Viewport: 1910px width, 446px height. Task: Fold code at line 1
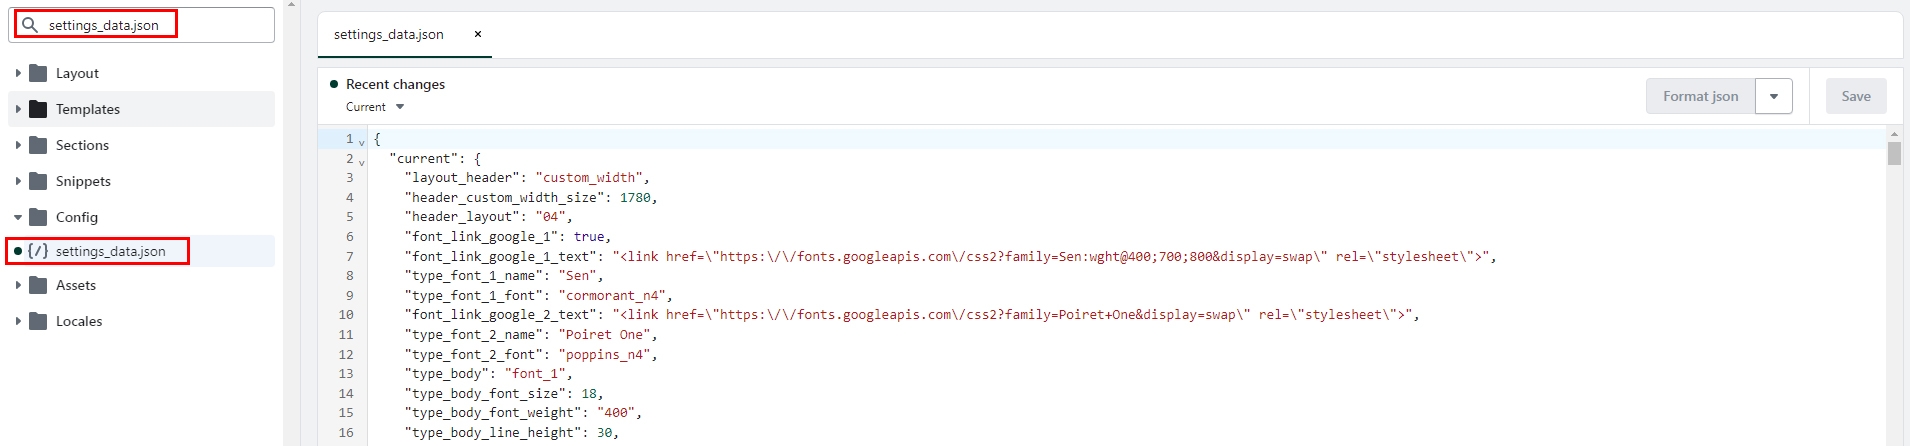pyautogui.click(x=362, y=142)
